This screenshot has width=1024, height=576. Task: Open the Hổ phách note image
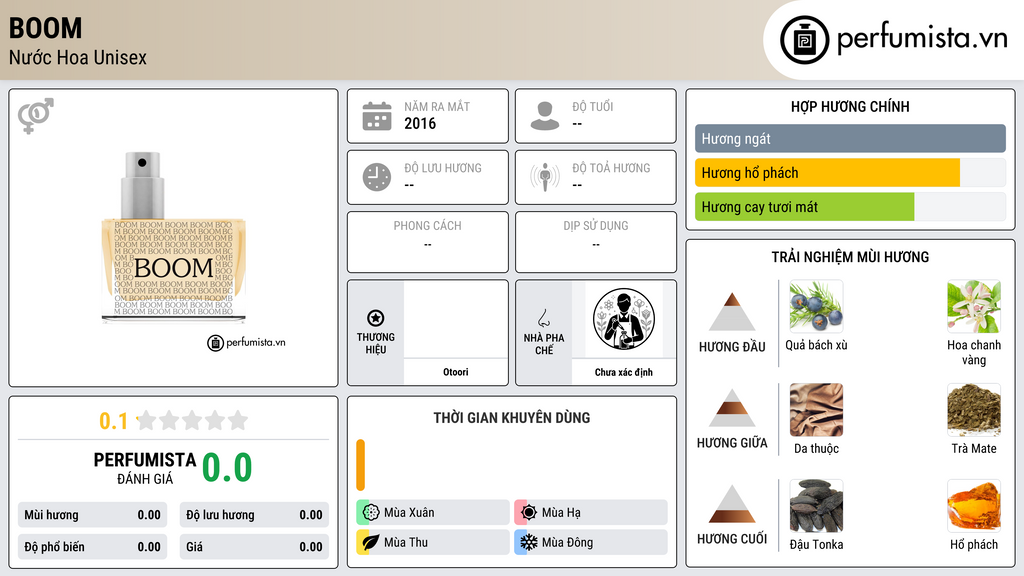[974, 505]
